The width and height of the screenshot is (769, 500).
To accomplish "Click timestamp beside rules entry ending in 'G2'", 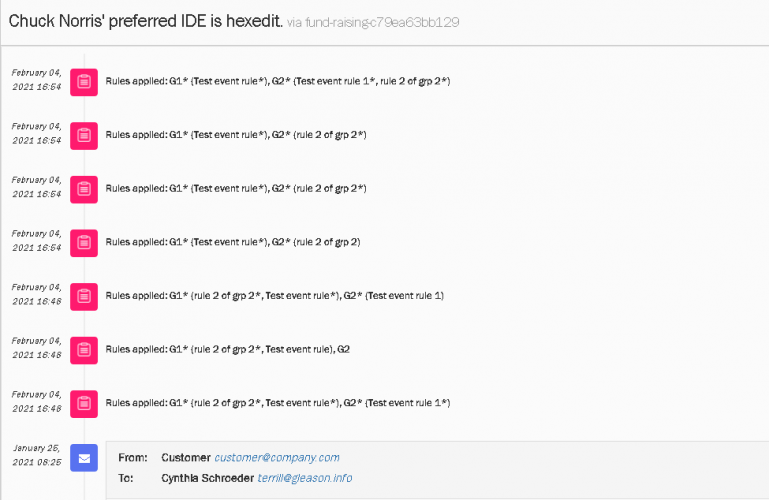I will click(38, 348).
